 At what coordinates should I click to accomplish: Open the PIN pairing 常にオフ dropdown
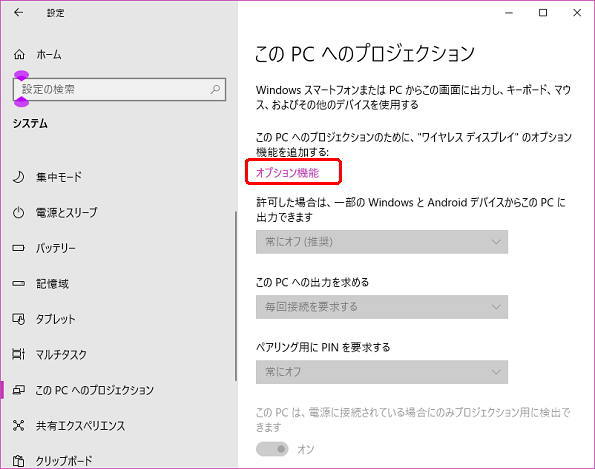coord(382,372)
